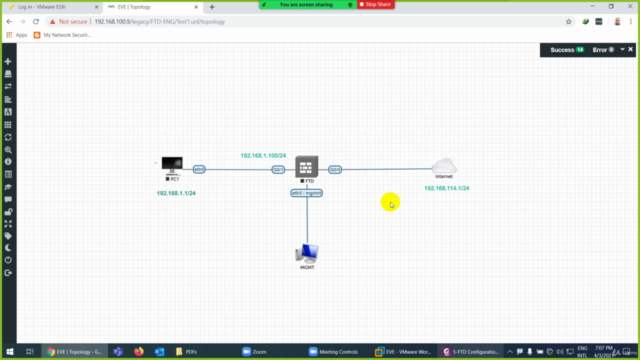The width and height of the screenshot is (640, 360).
Task: Open Startup-configs icon in sidebar
Action: (8, 99)
